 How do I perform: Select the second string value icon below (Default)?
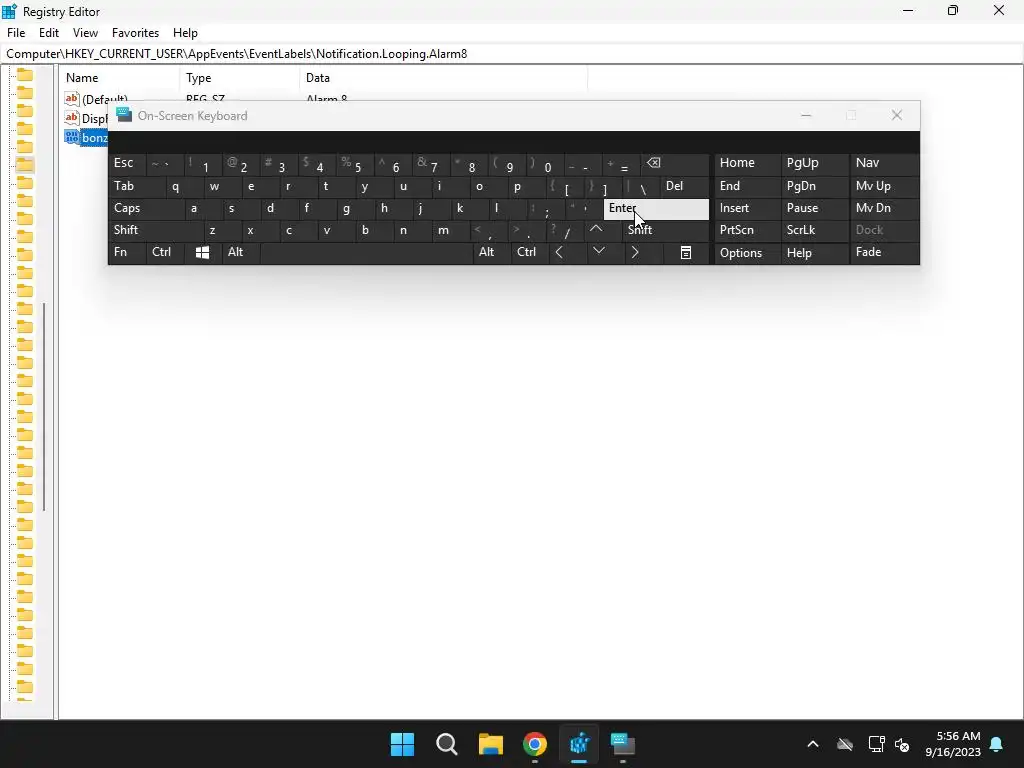(x=72, y=118)
